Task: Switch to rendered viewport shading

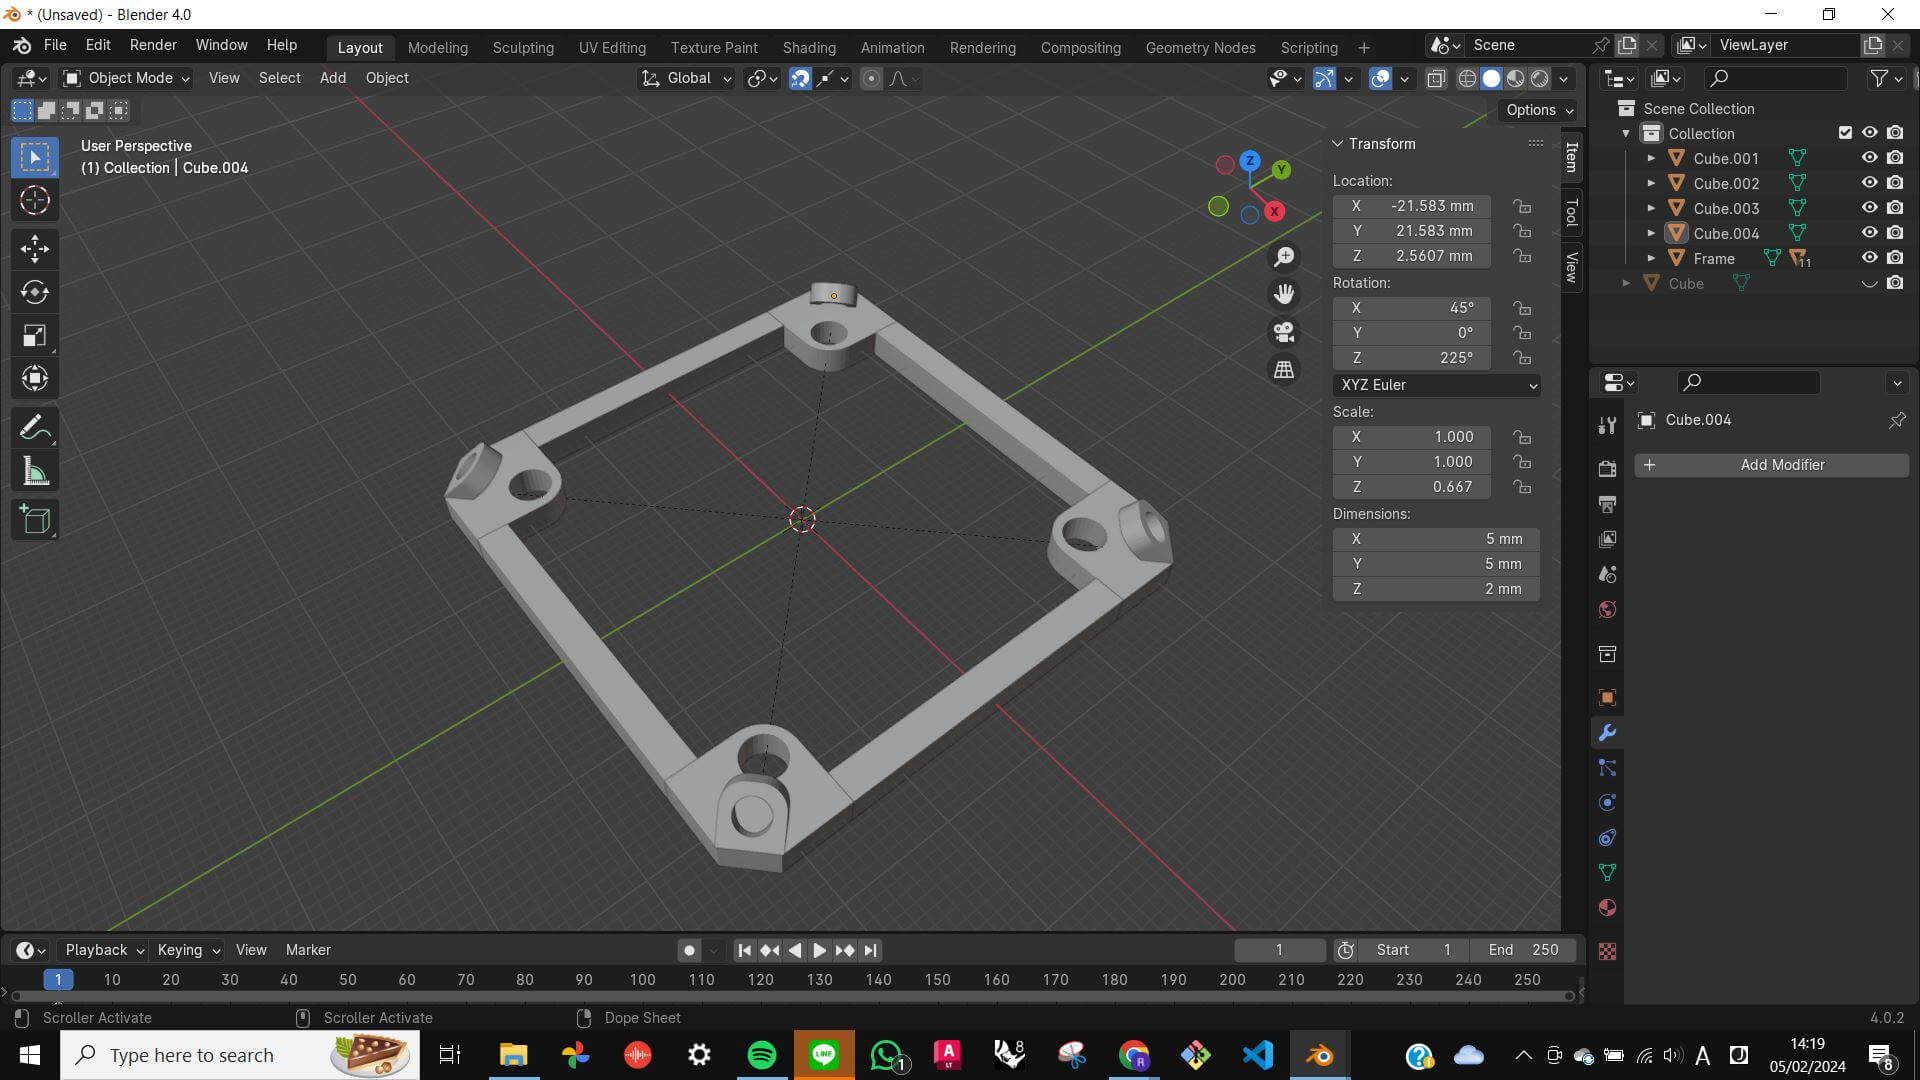Action: (x=1540, y=78)
